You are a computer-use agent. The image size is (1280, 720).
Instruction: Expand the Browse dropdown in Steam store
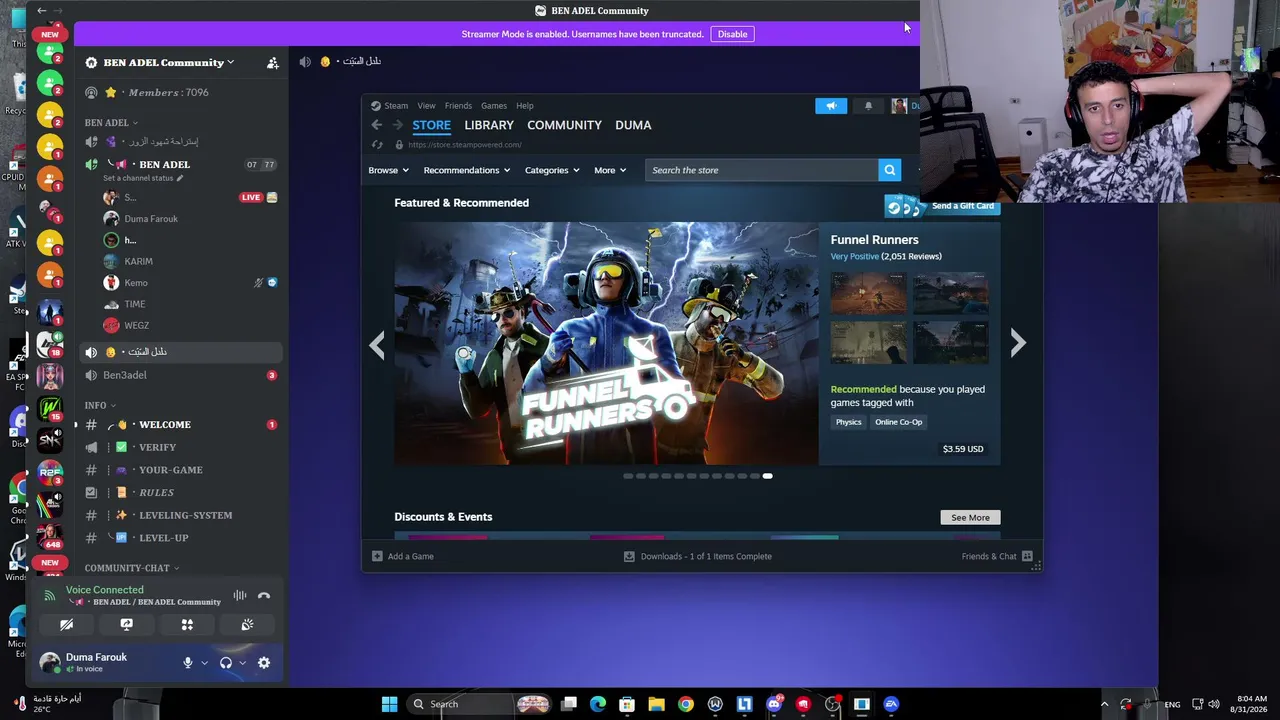pos(388,170)
